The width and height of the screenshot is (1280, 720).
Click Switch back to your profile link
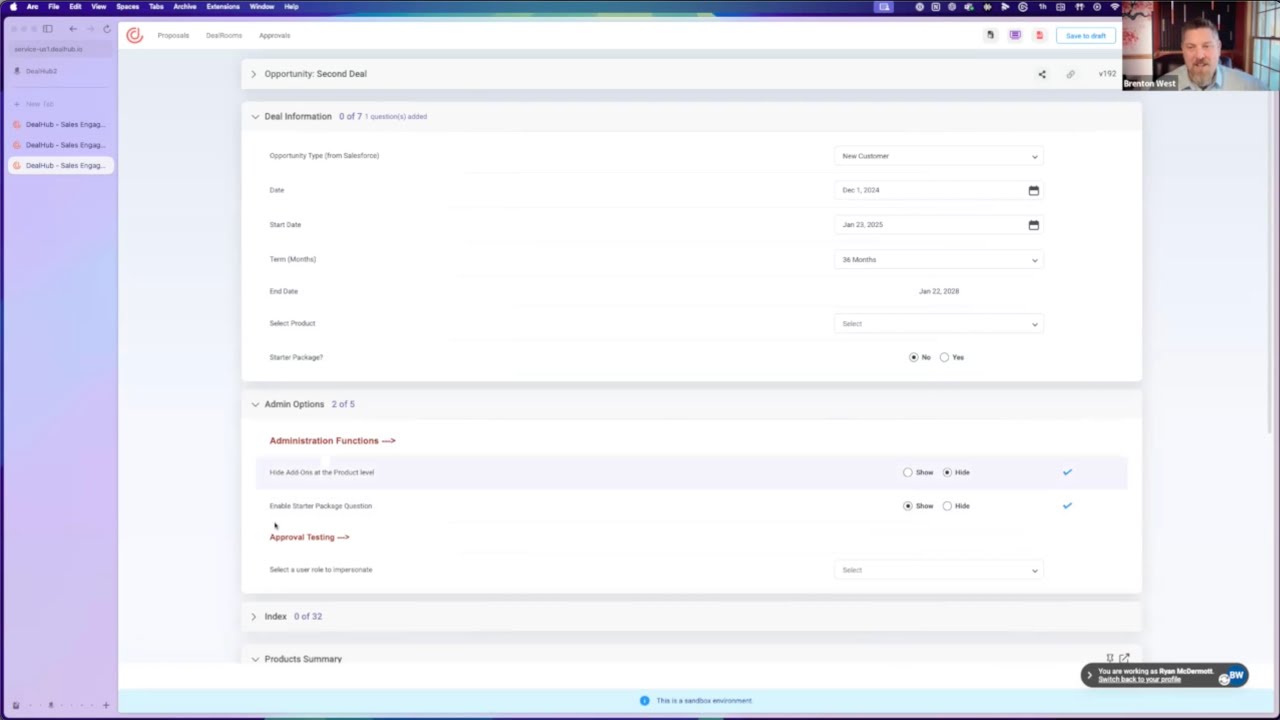(1139, 680)
